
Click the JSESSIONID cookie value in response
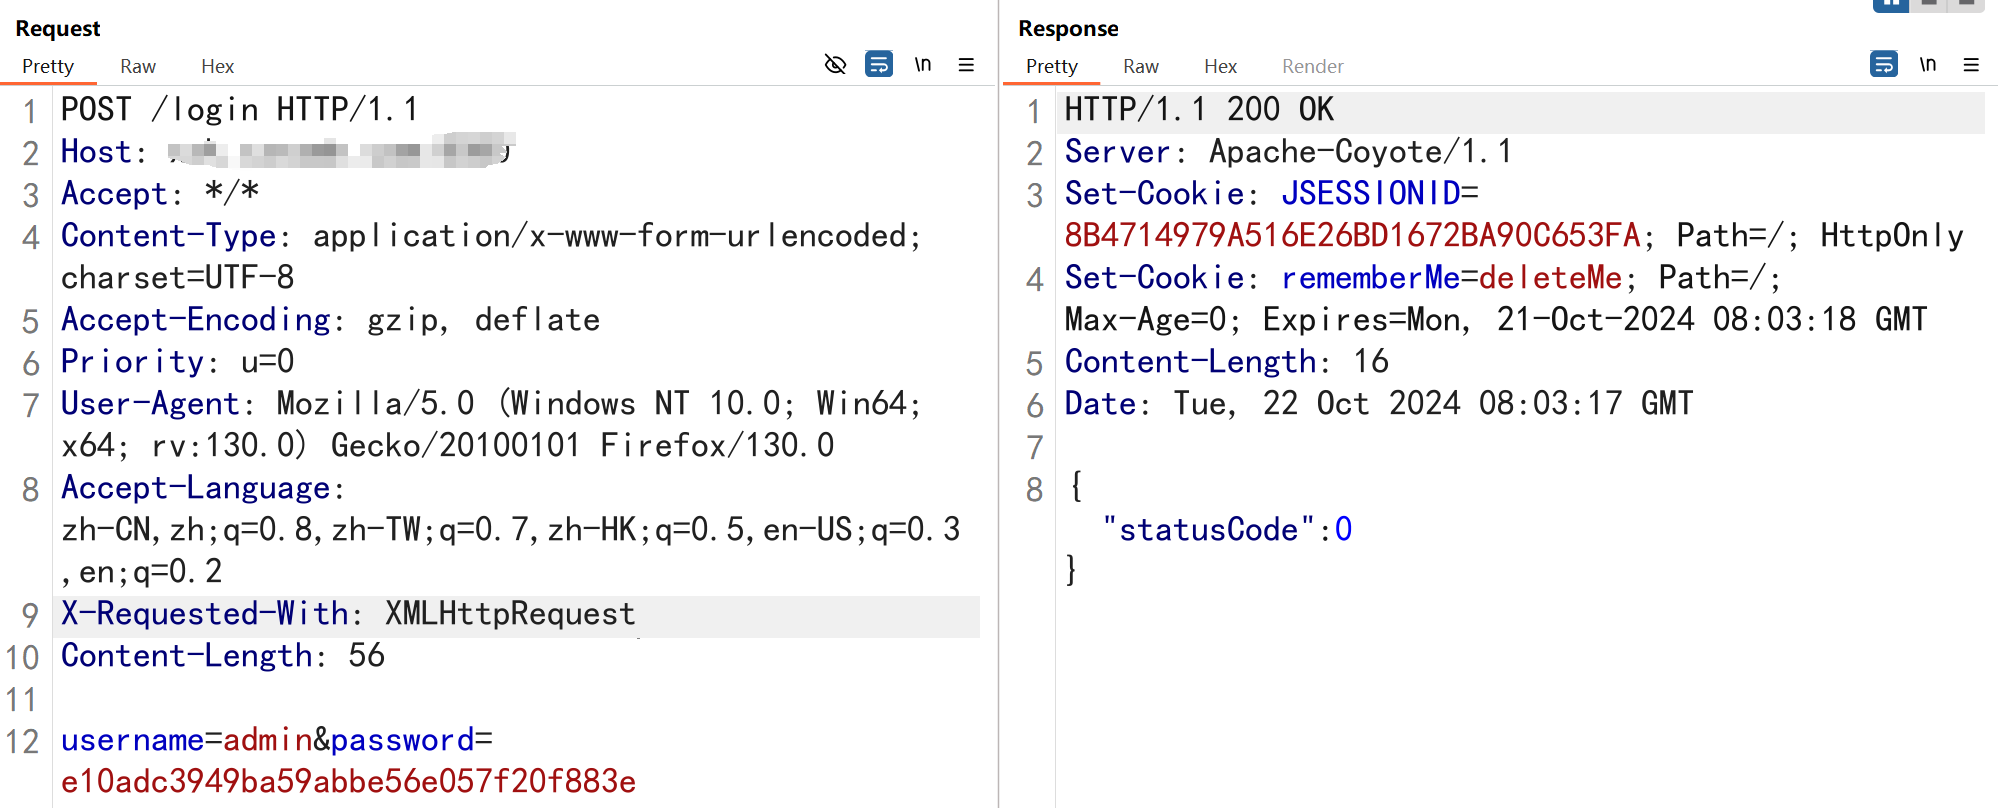point(1352,236)
